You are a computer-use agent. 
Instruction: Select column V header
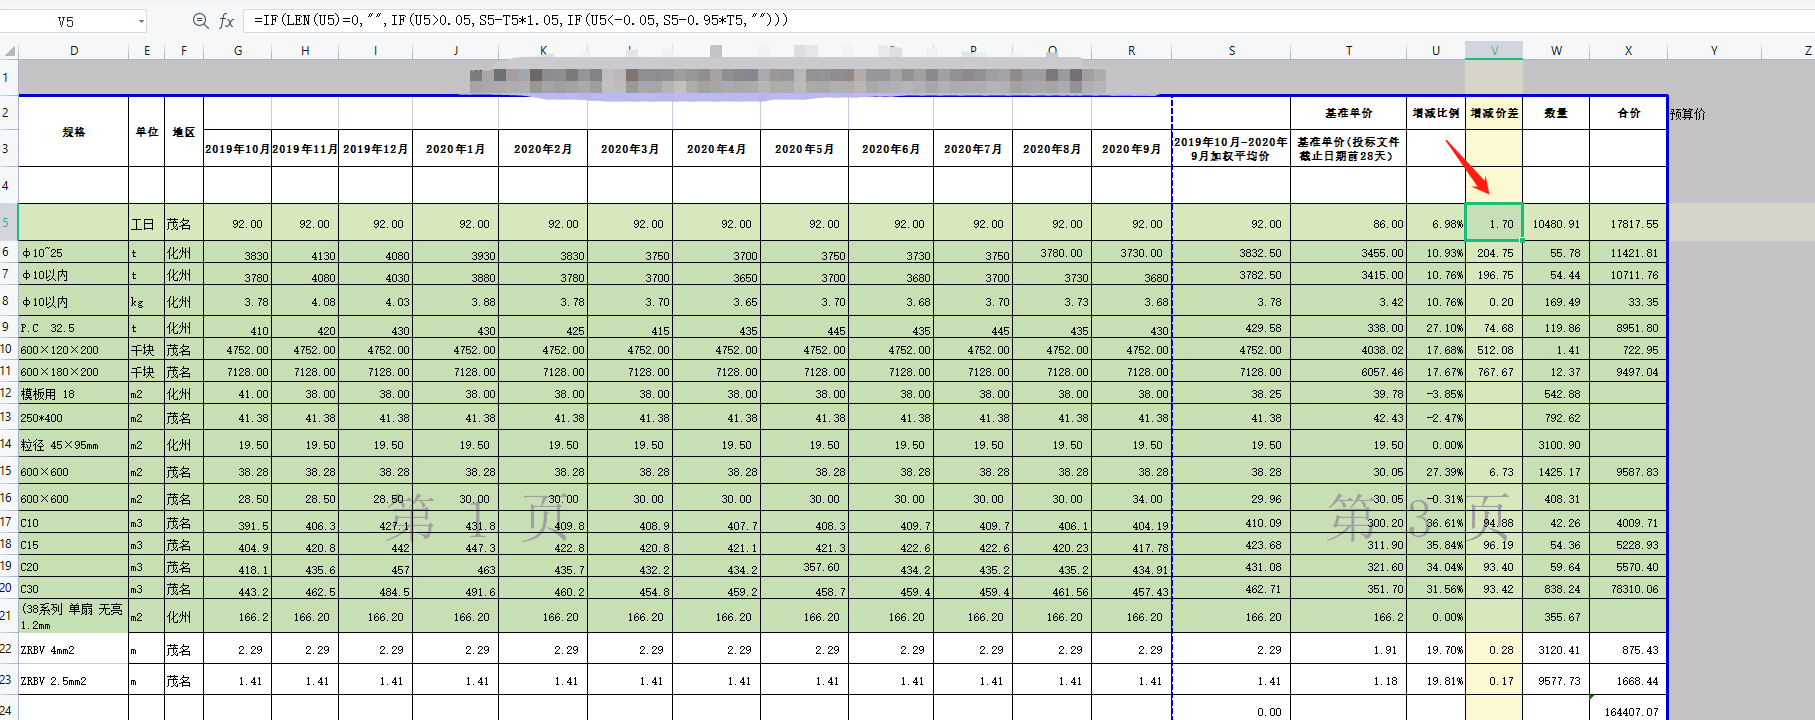pos(1494,50)
